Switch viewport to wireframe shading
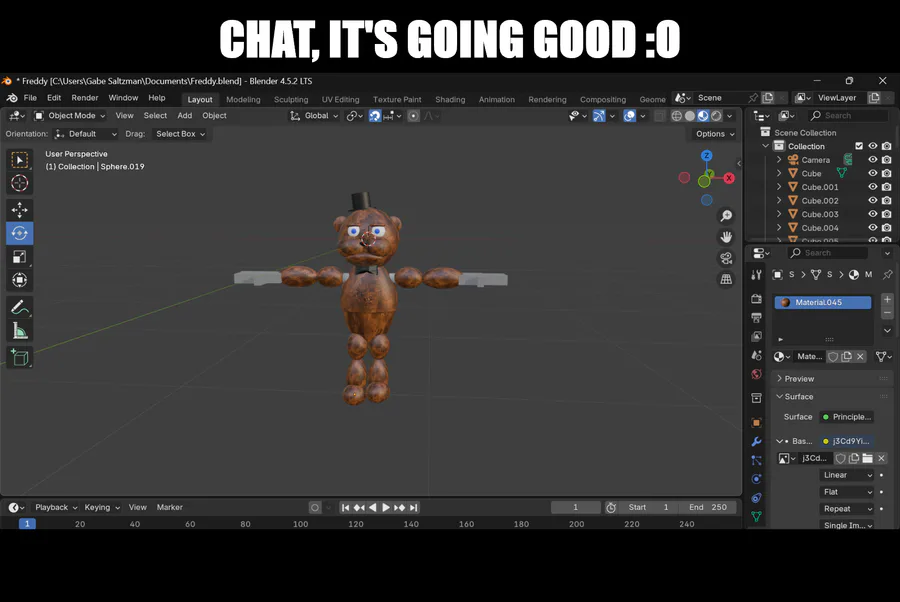The height and width of the screenshot is (602, 900). coord(677,116)
